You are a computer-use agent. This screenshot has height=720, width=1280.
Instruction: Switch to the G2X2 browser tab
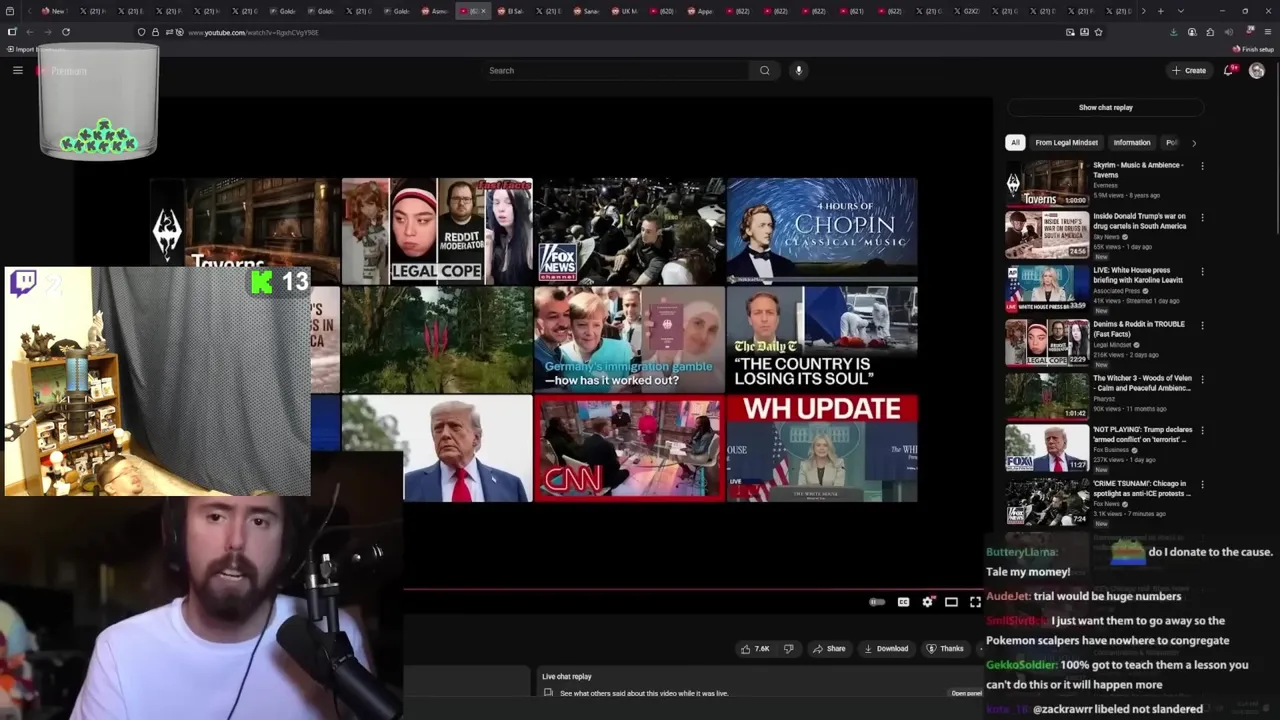[x=967, y=11]
